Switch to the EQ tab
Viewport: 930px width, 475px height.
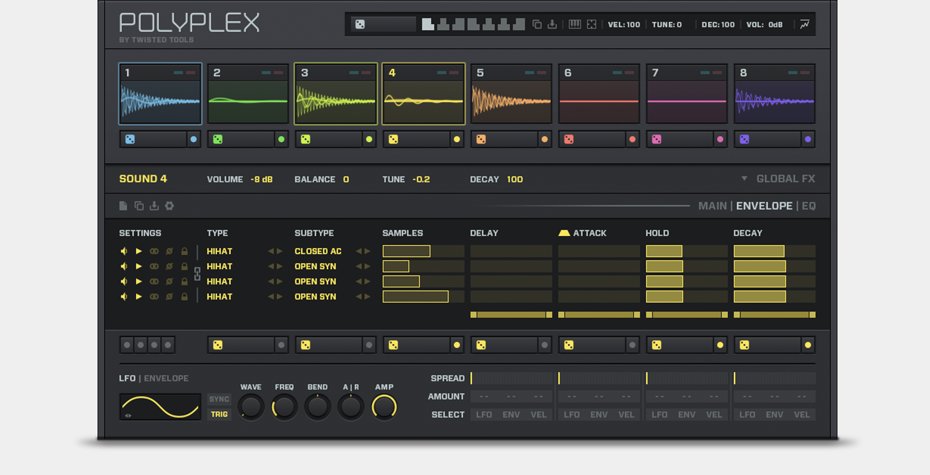click(x=808, y=206)
